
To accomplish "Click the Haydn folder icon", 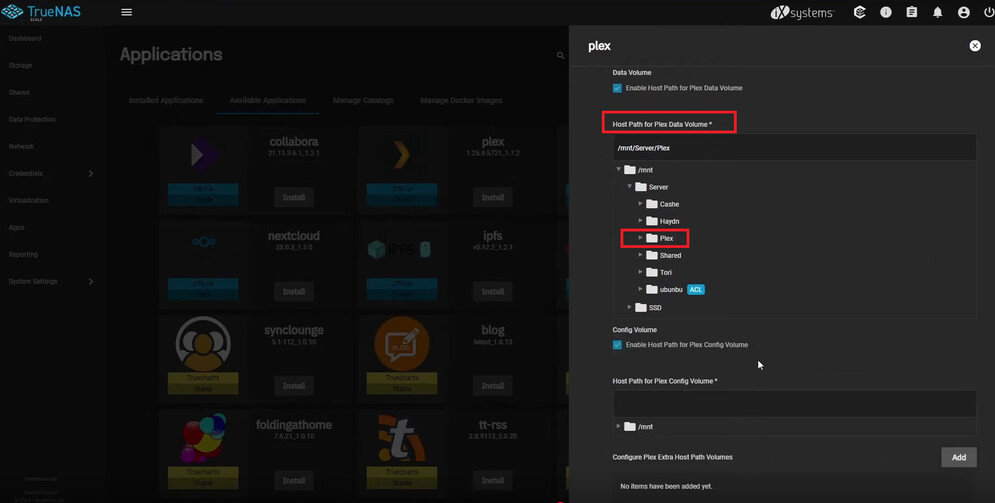I will coord(652,221).
